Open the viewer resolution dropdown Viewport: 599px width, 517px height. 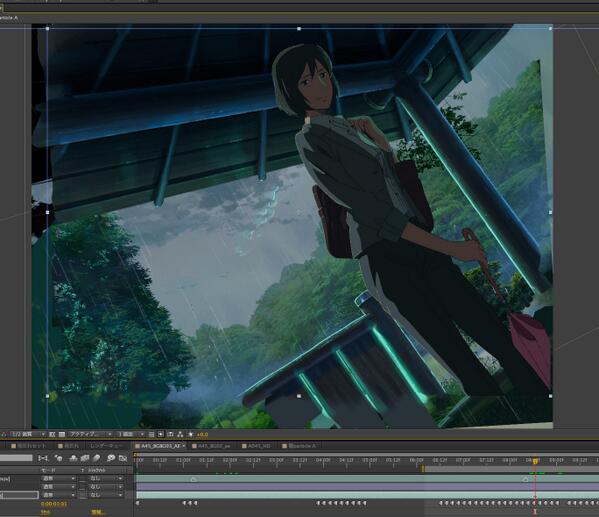click(x=28, y=434)
